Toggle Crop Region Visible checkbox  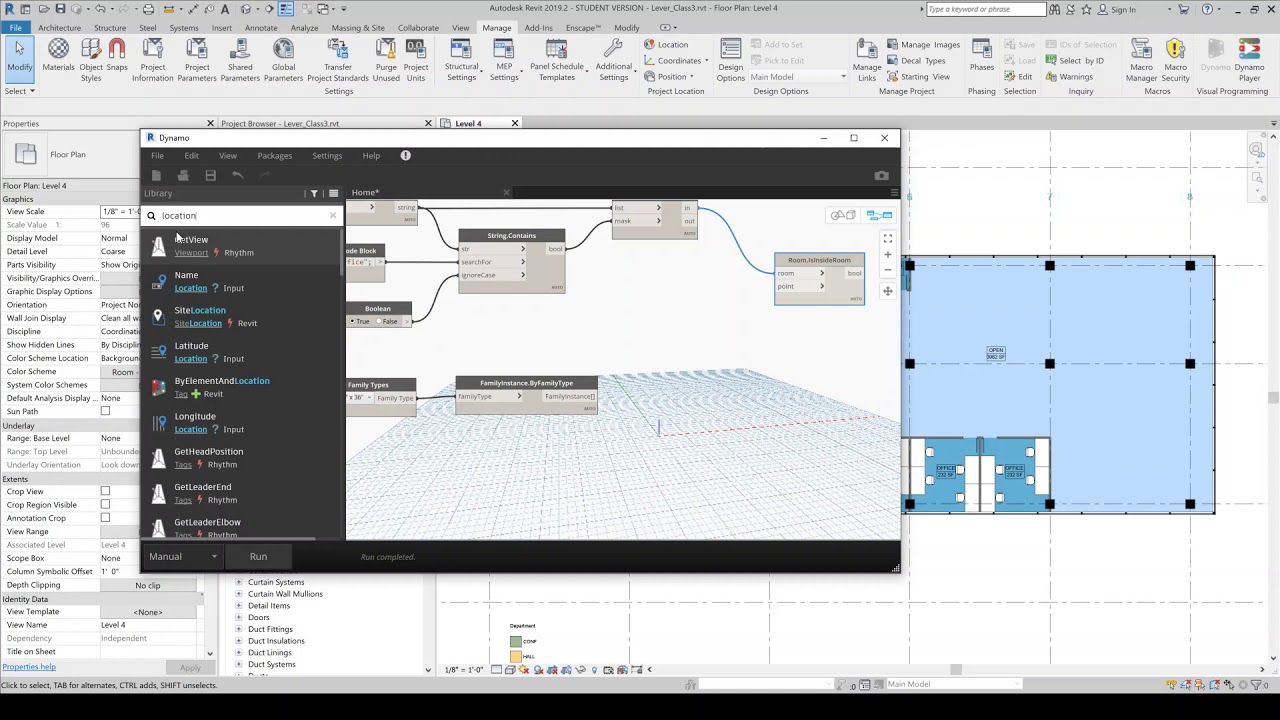105,505
